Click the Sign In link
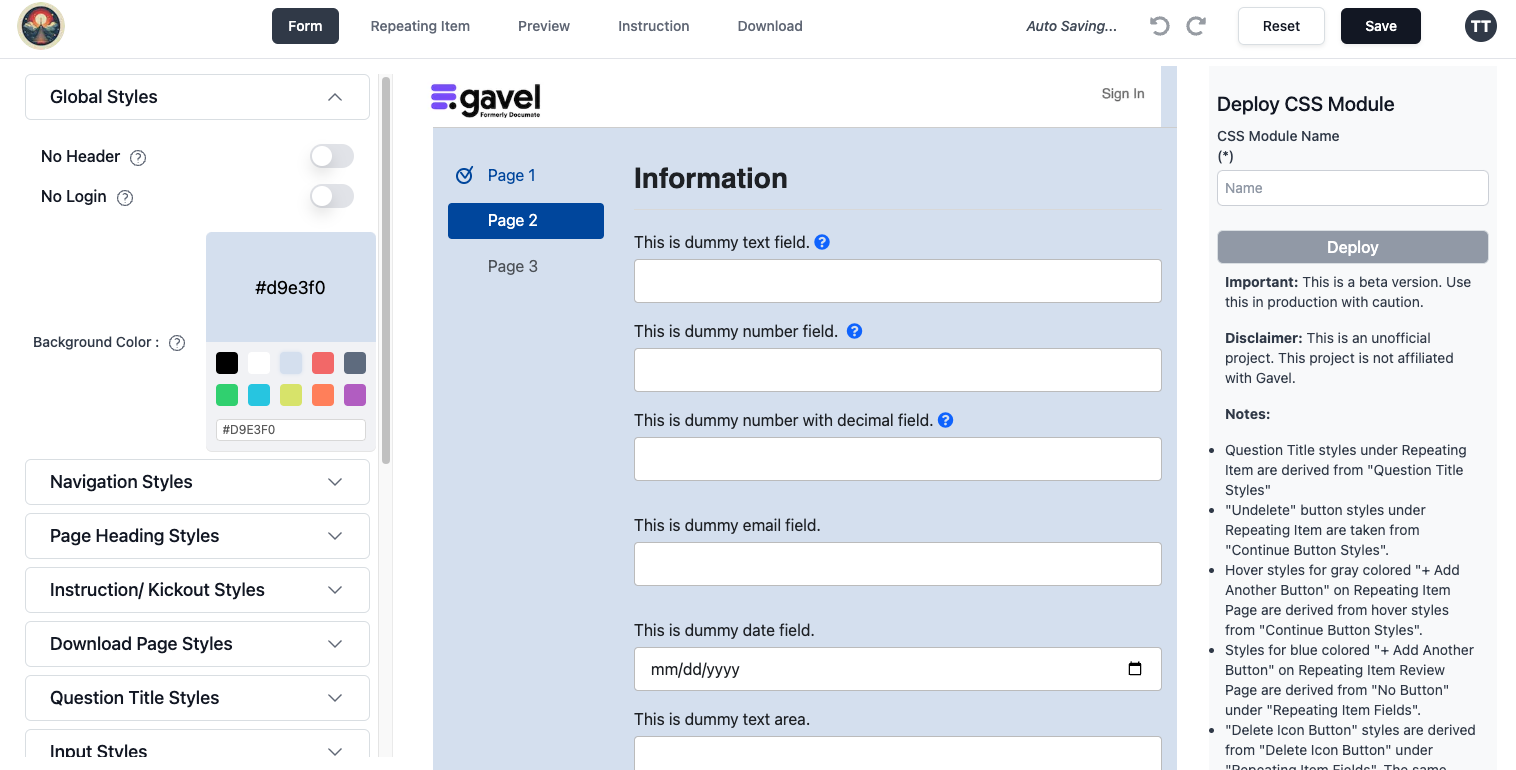Screen dimensions: 1516x770 [x=1123, y=94]
